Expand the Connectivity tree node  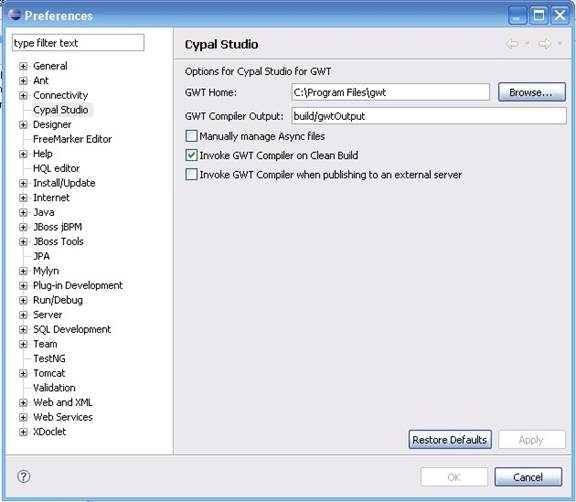(x=23, y=95)
